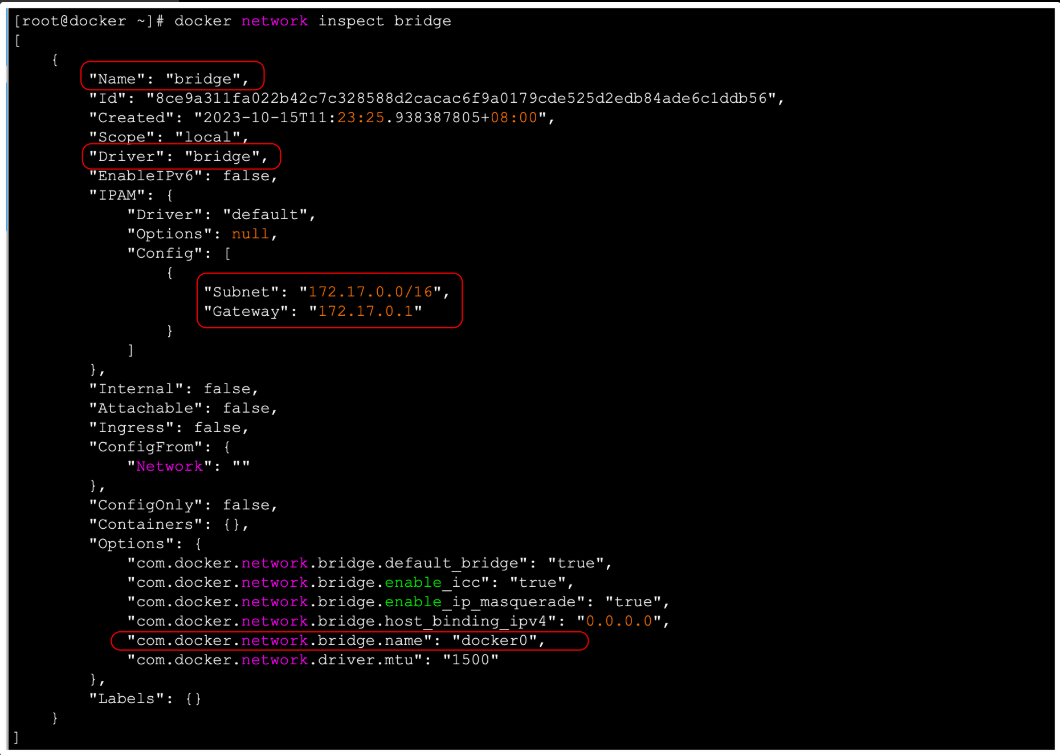The height and width of the screenshot is (755, 1060).
Task: Click the orange null Options value
Action: 250,234
